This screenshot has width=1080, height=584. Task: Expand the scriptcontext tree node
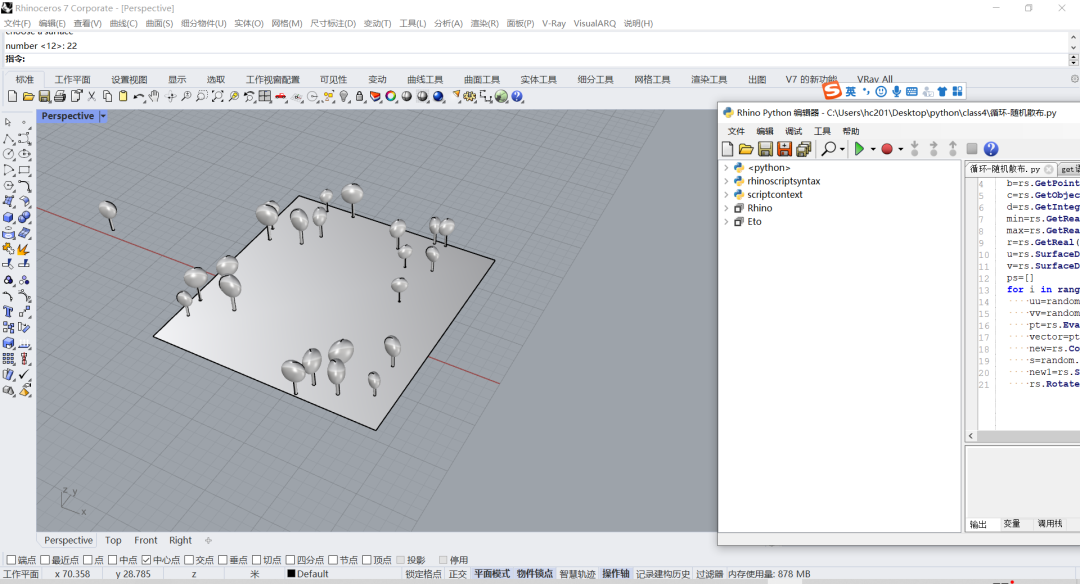click(726, 194)
